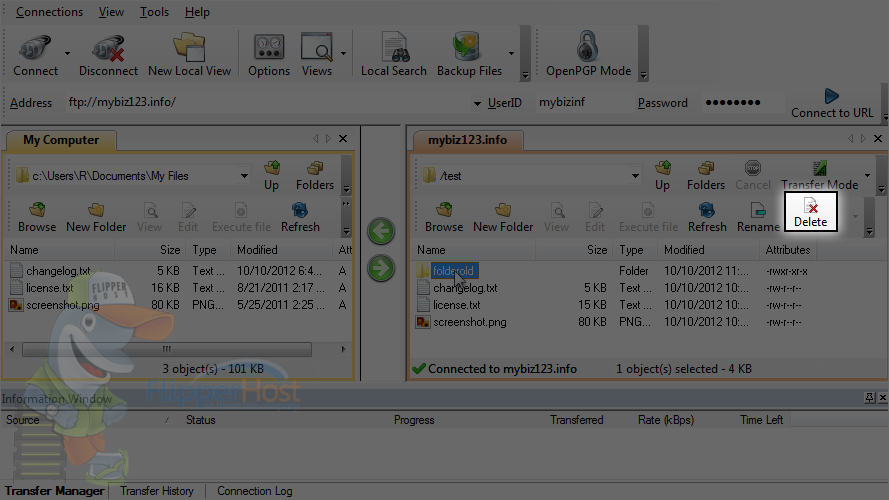Screen dimensions: 889x500
Task: Open the Connect button dropdown arrow
Action: tap(67, 54)
